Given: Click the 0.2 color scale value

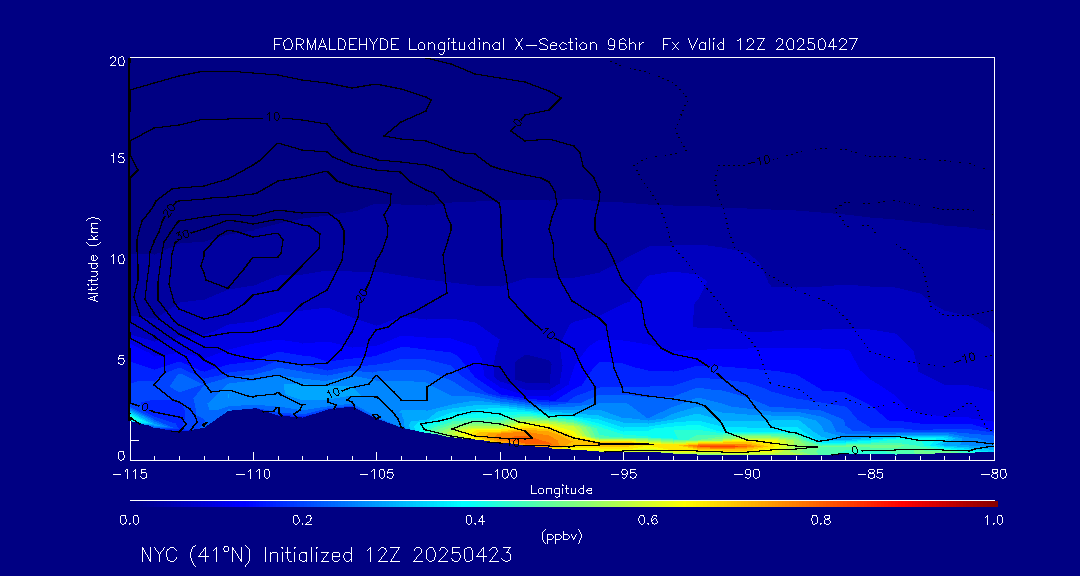Looking at the screenshot, I should pos(302,520).
